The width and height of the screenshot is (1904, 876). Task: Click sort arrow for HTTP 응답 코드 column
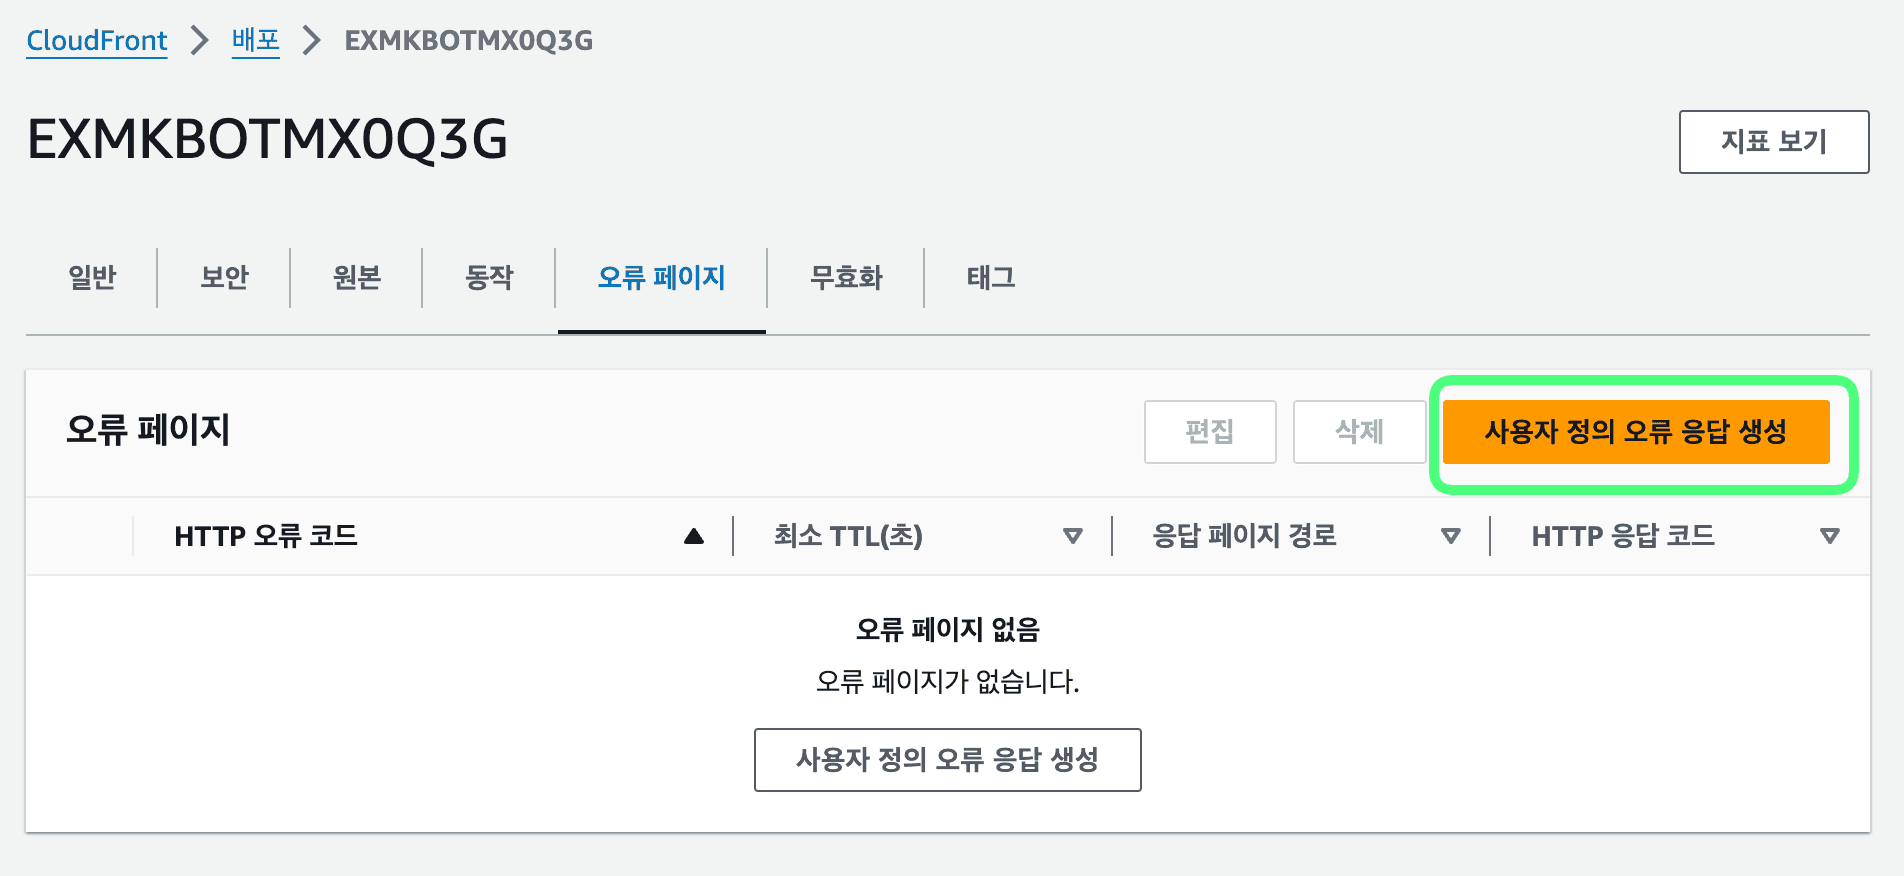[x=1829, y=537]
